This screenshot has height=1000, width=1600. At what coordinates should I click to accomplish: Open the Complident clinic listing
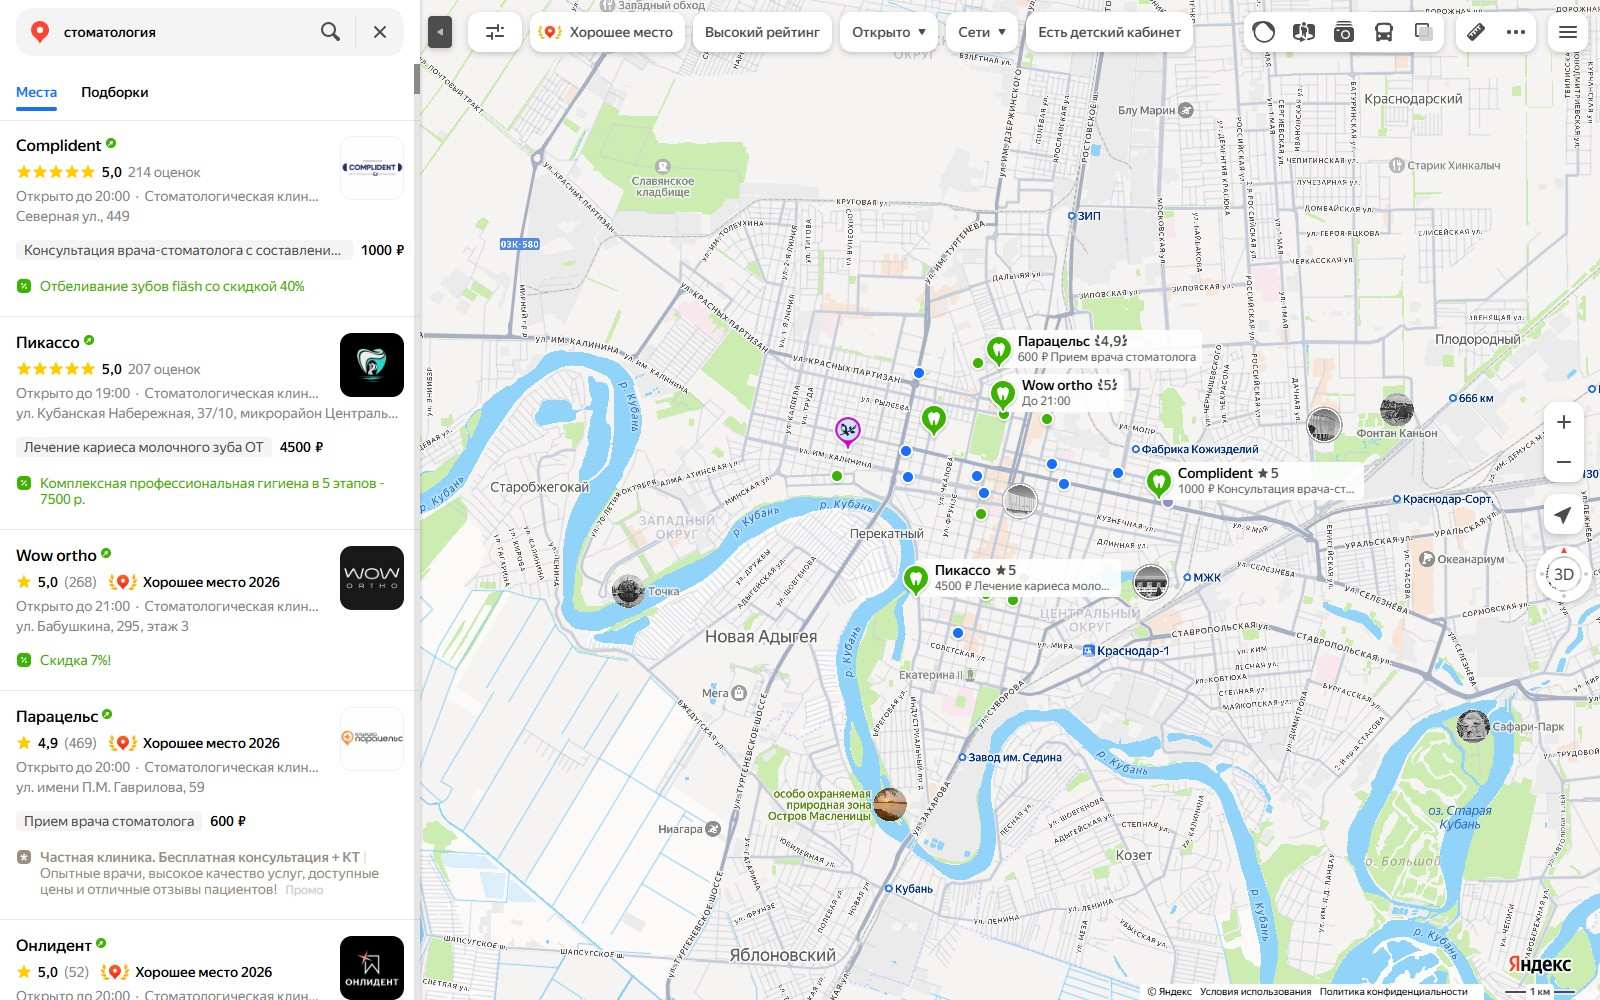pyautogui.click(x=58, y=146)
